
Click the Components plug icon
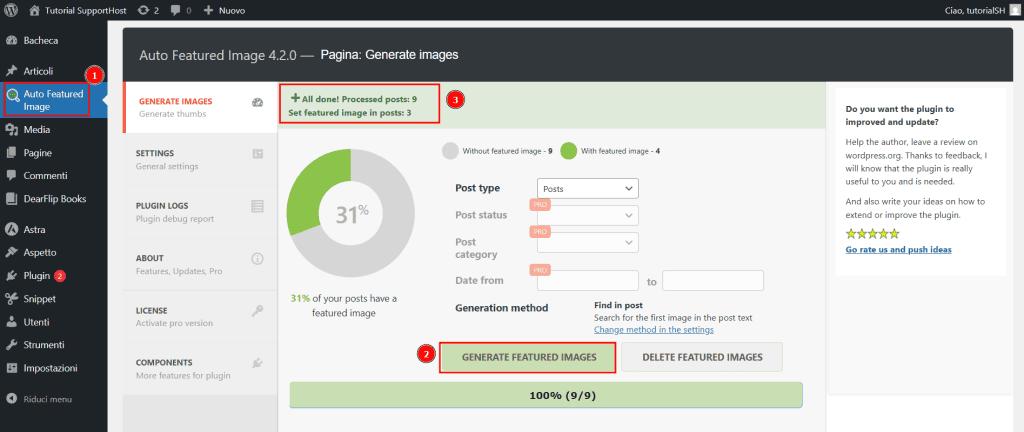[x=257, y=363]
